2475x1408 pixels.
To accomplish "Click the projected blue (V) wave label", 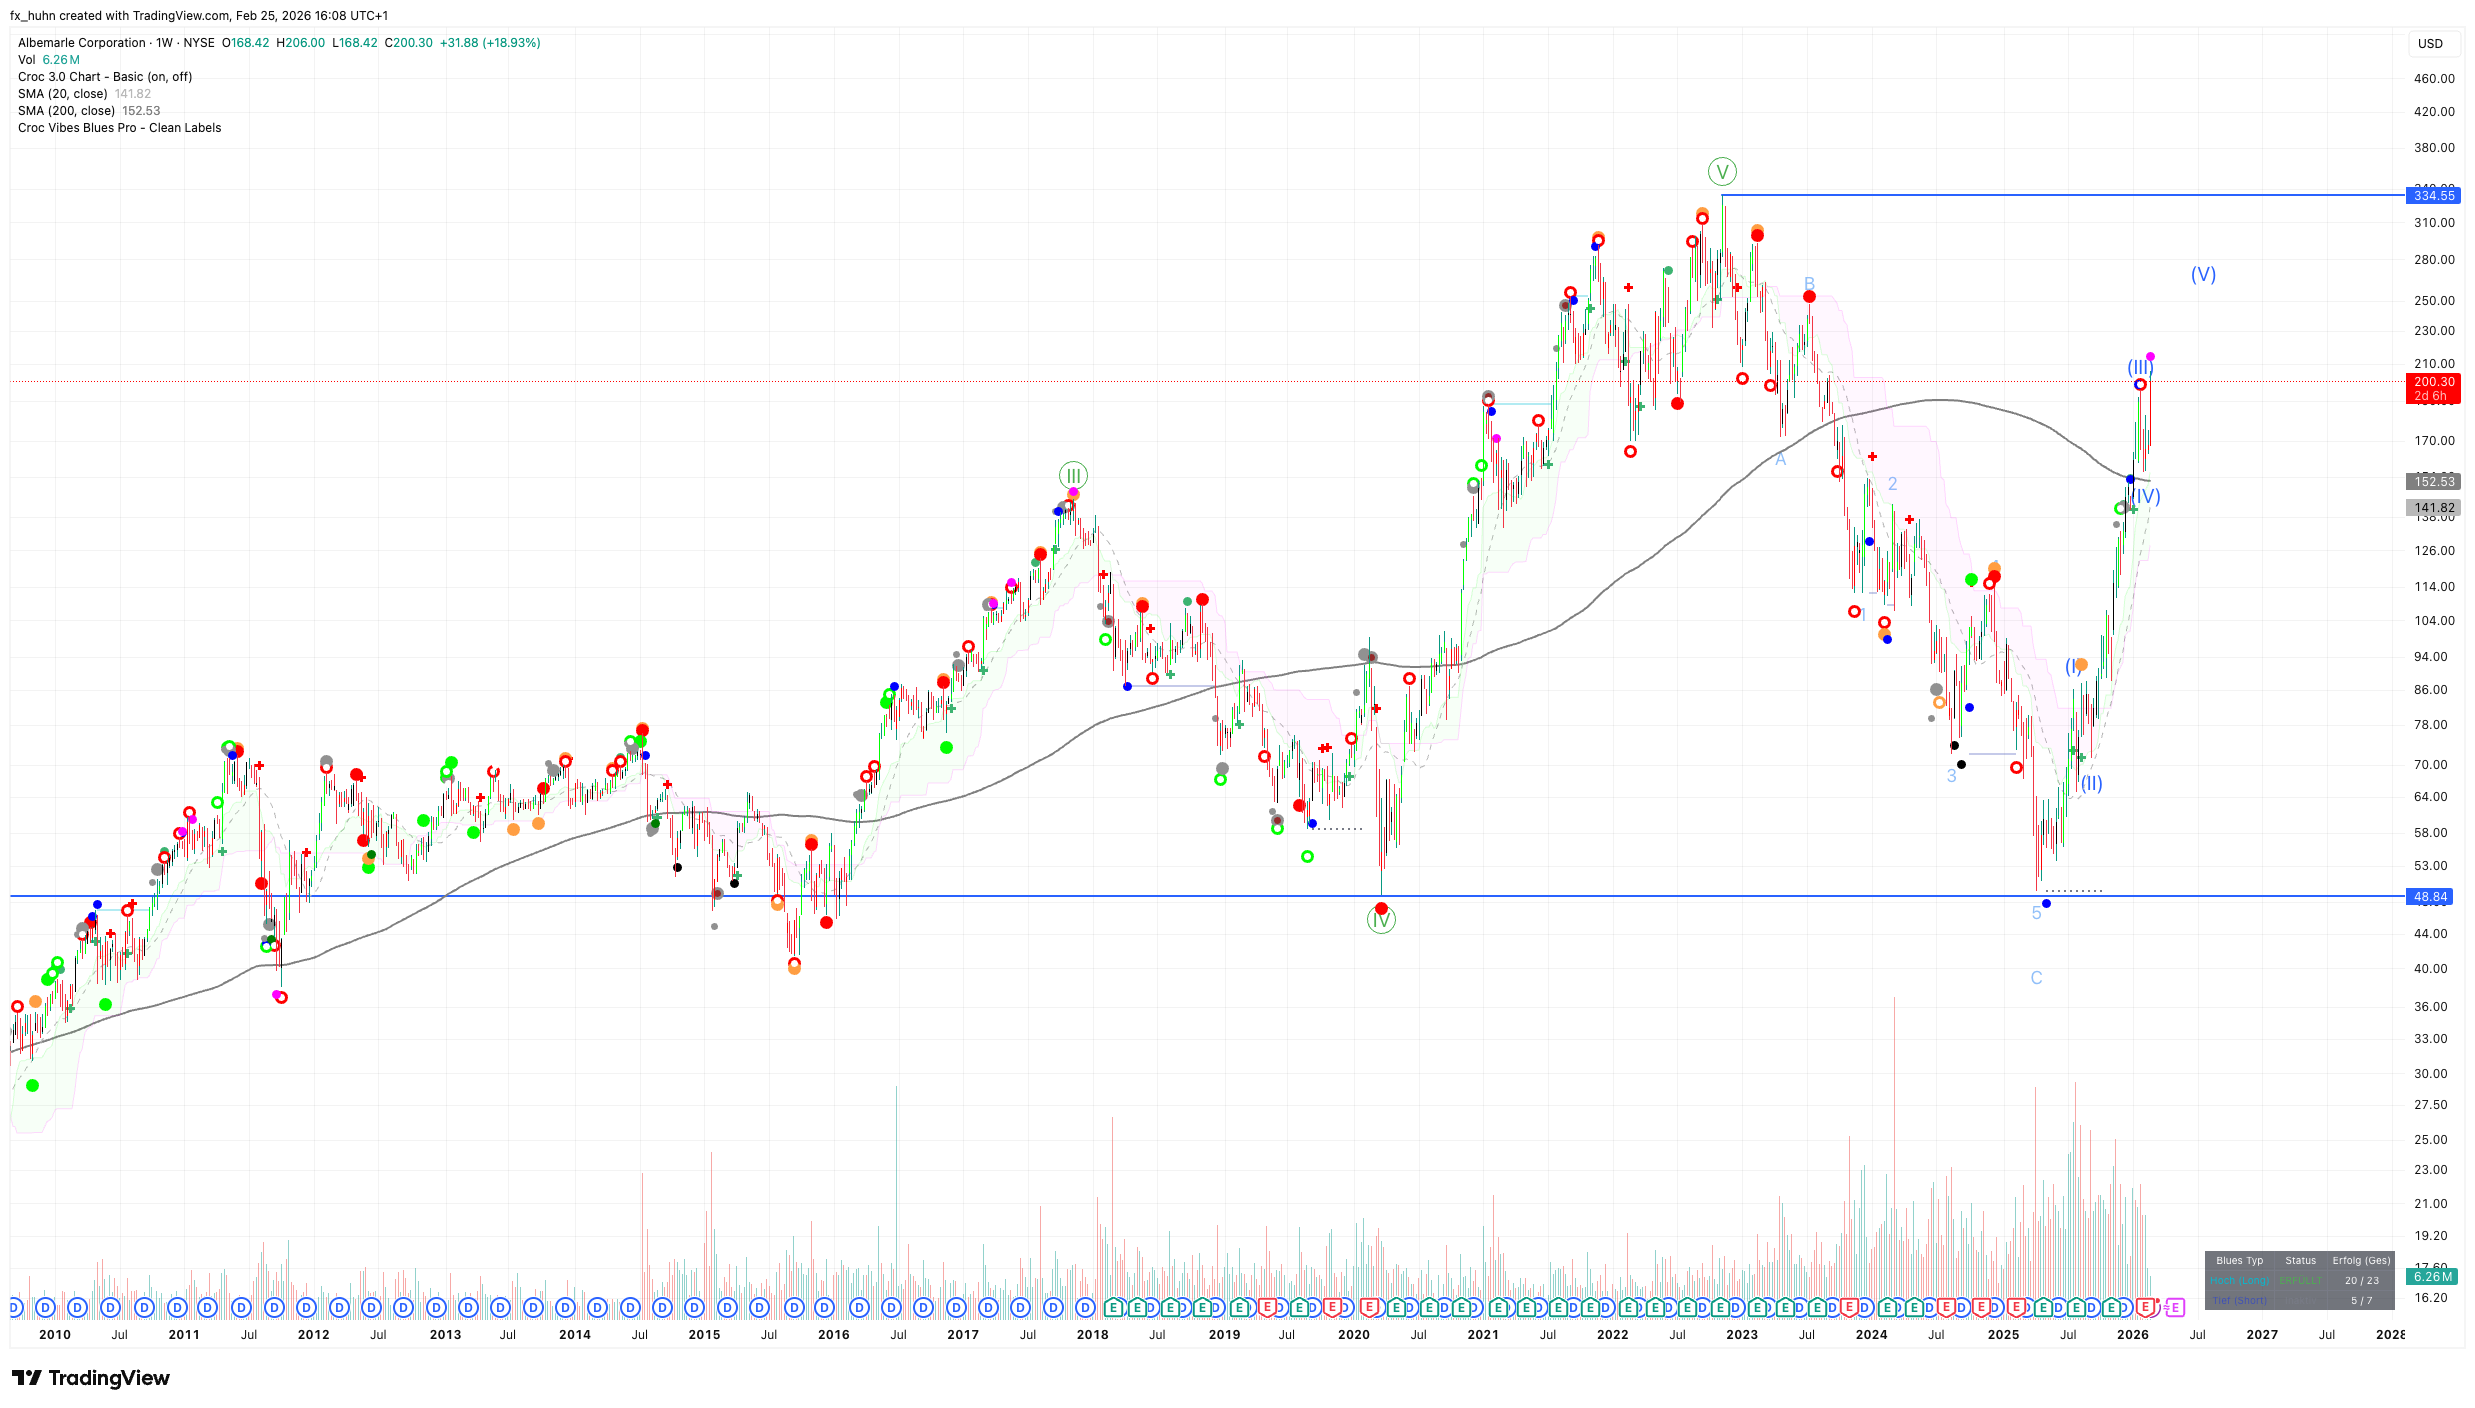I will 2203,274.
